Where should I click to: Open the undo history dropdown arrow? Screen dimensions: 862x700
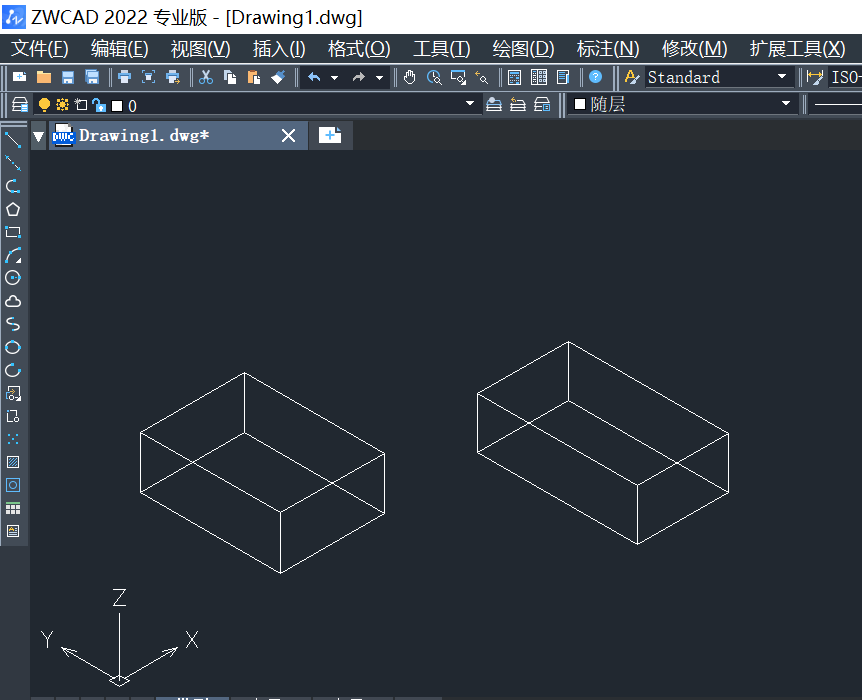[334, 78]
